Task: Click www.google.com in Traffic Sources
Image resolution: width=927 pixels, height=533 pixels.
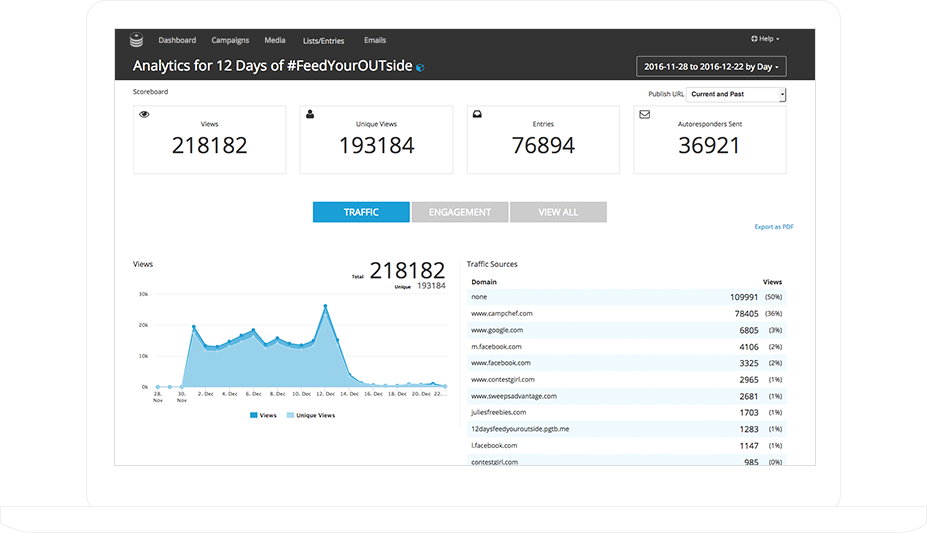Action: tap(497, 330)
